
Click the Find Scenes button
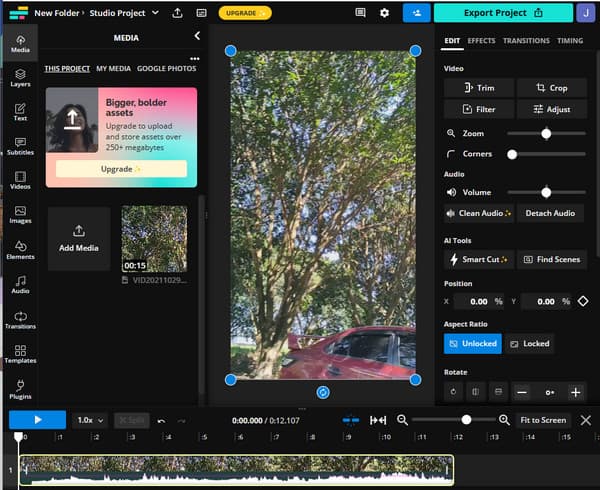(551, 259)
